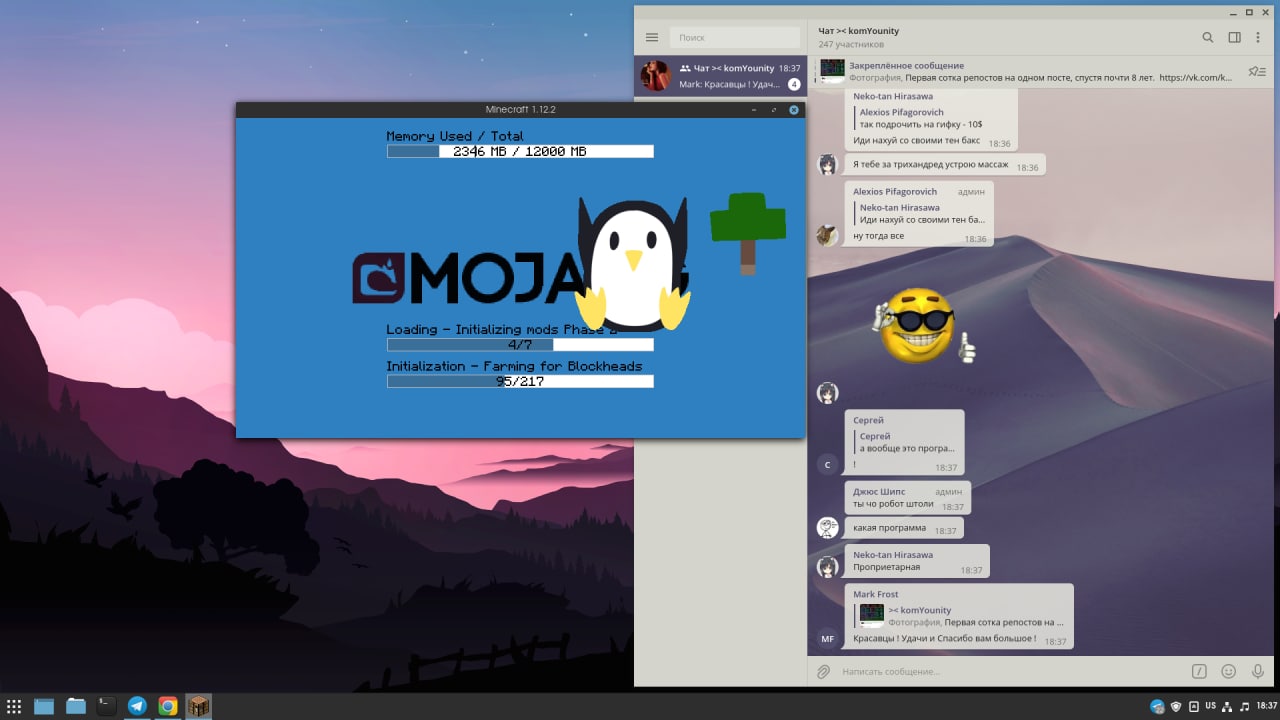Click Initialization 95/217 progress bar
Screen dimensions: 1280x720
tap(520, 381)
